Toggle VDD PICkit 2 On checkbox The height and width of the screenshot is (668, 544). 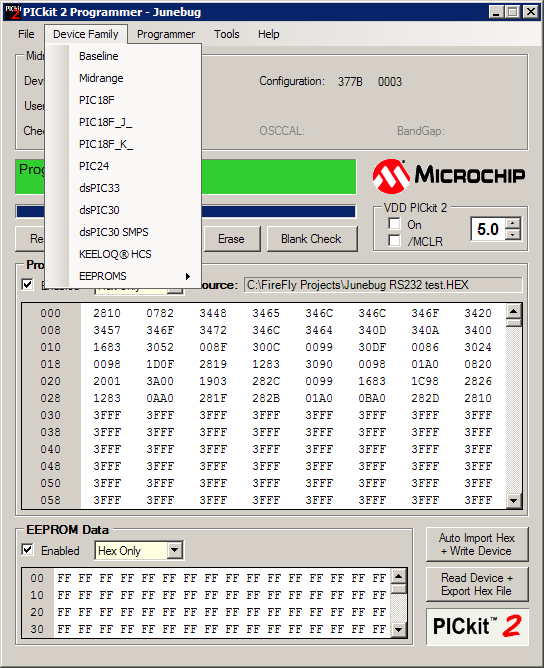click(x=394, y=224)
